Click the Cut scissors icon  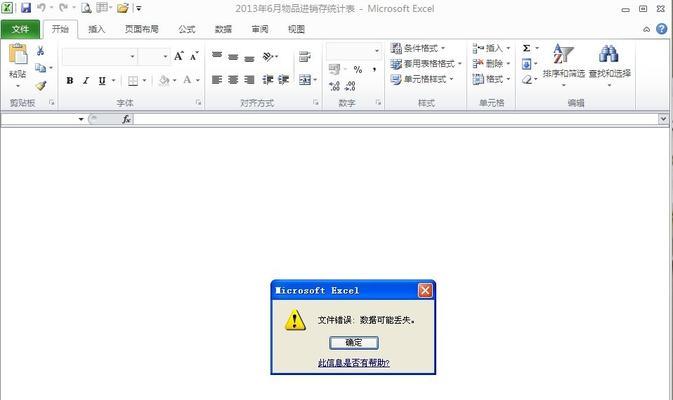coord(40,51)
